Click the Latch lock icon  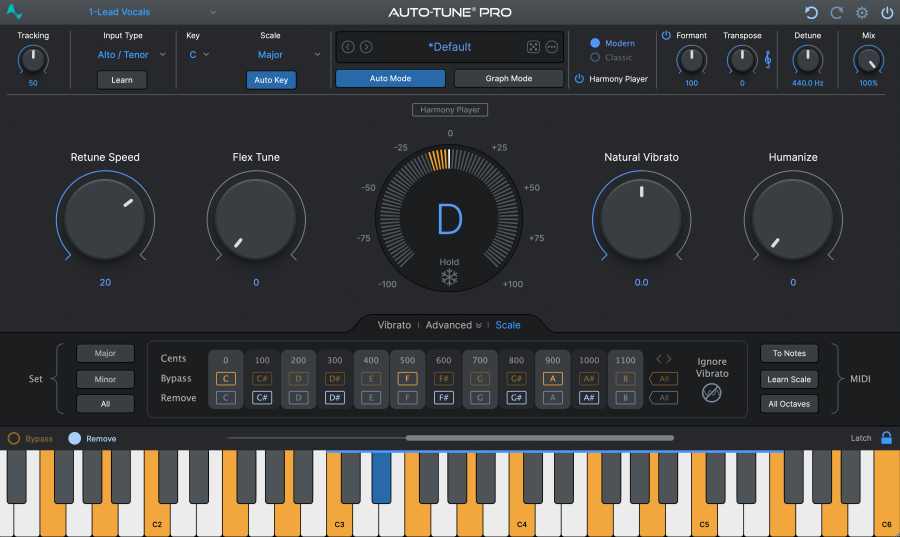[x=886, y=438]
